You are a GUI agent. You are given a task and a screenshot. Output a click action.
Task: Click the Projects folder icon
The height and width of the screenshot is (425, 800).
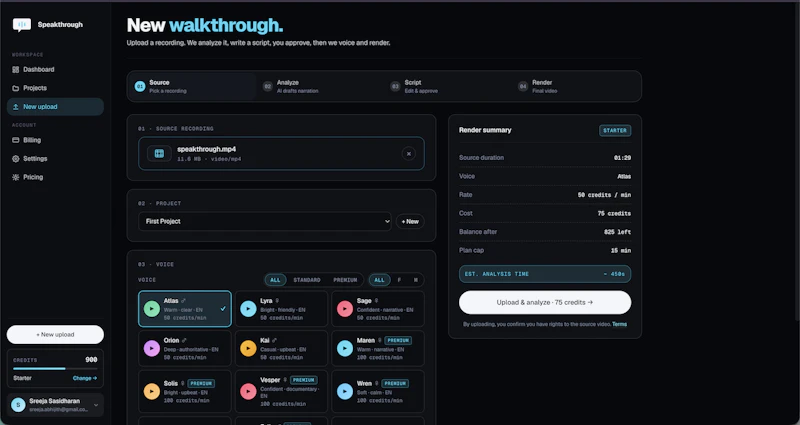point(16,88)
